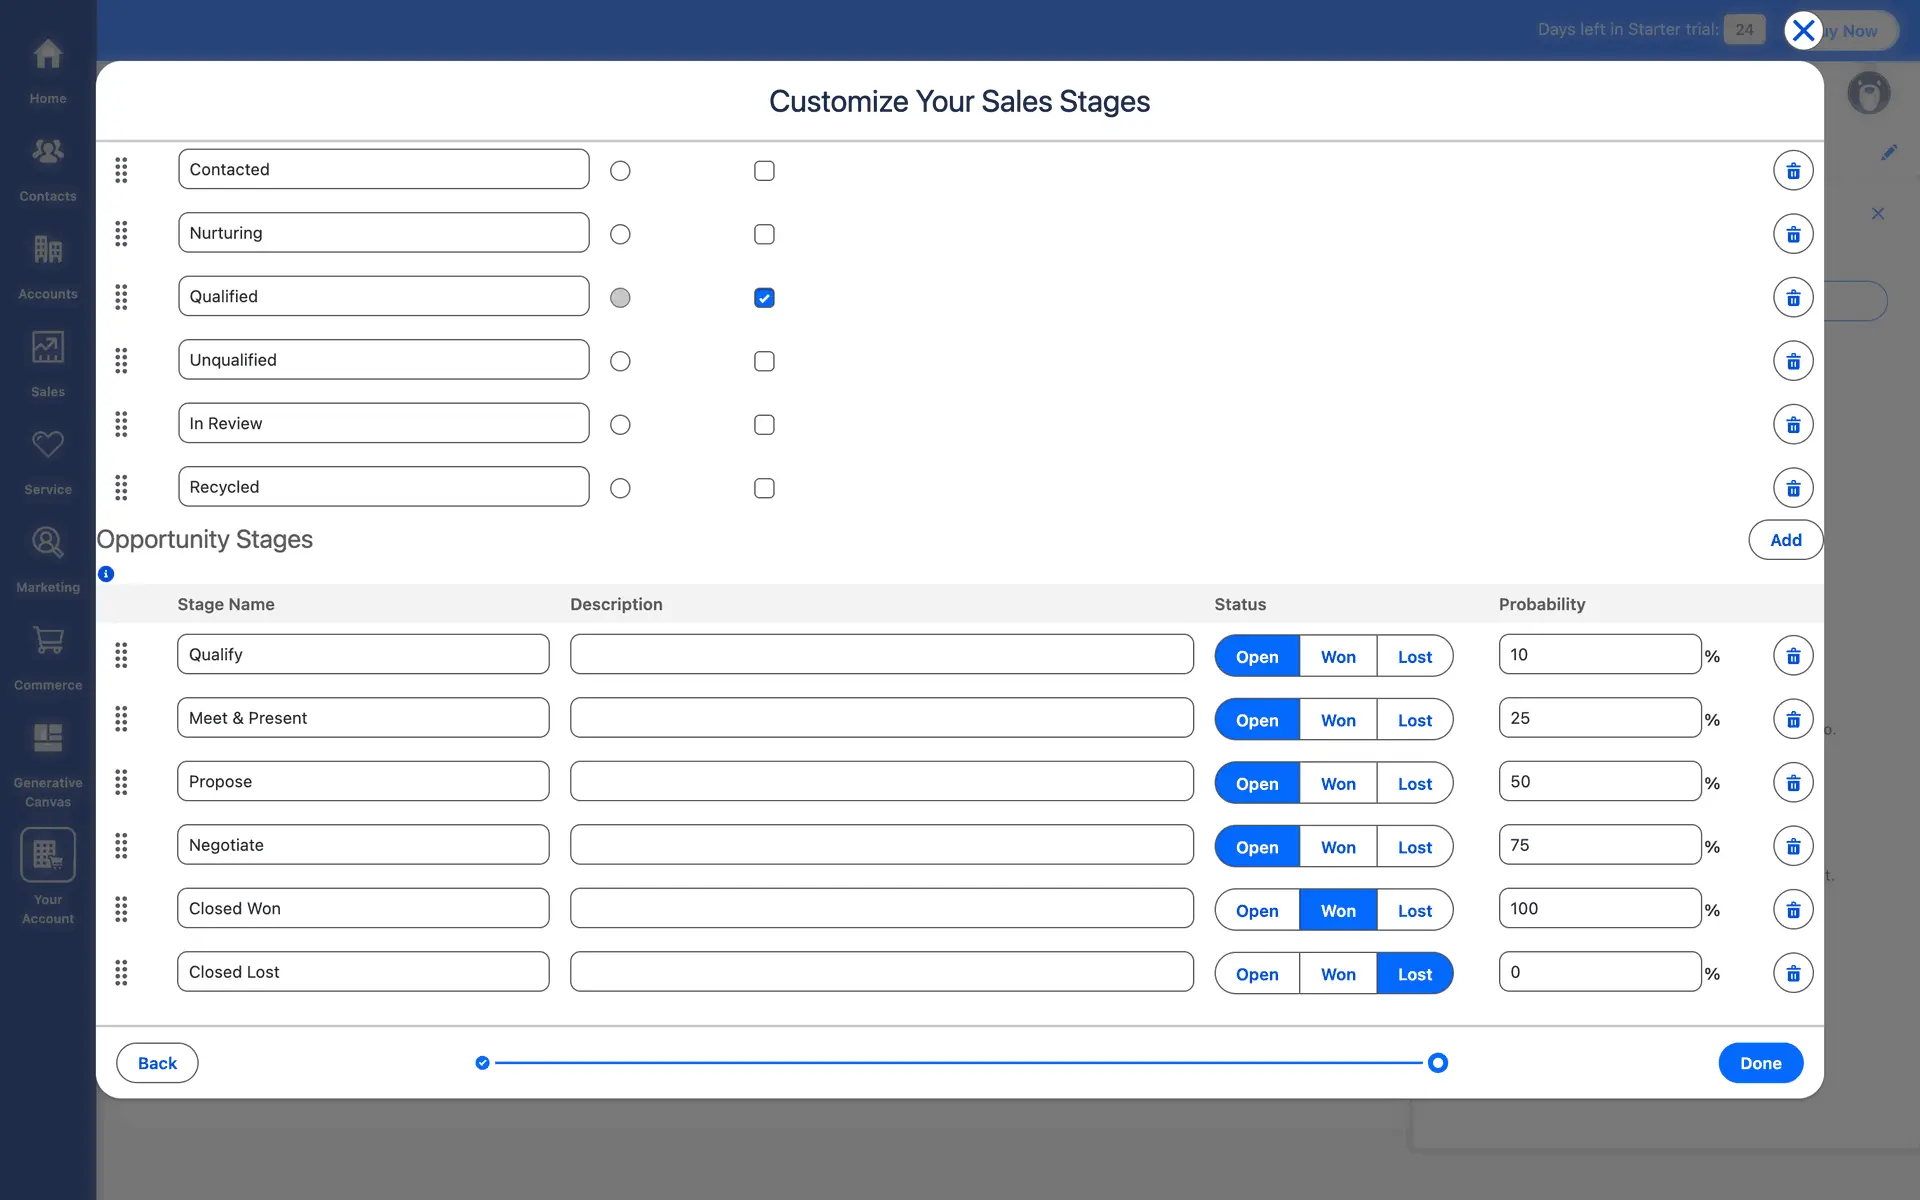The width and height of the screenshot is (1920, 1200).
Task: Uncheck the Qualified stage checkbox
Action: [764, 298]
